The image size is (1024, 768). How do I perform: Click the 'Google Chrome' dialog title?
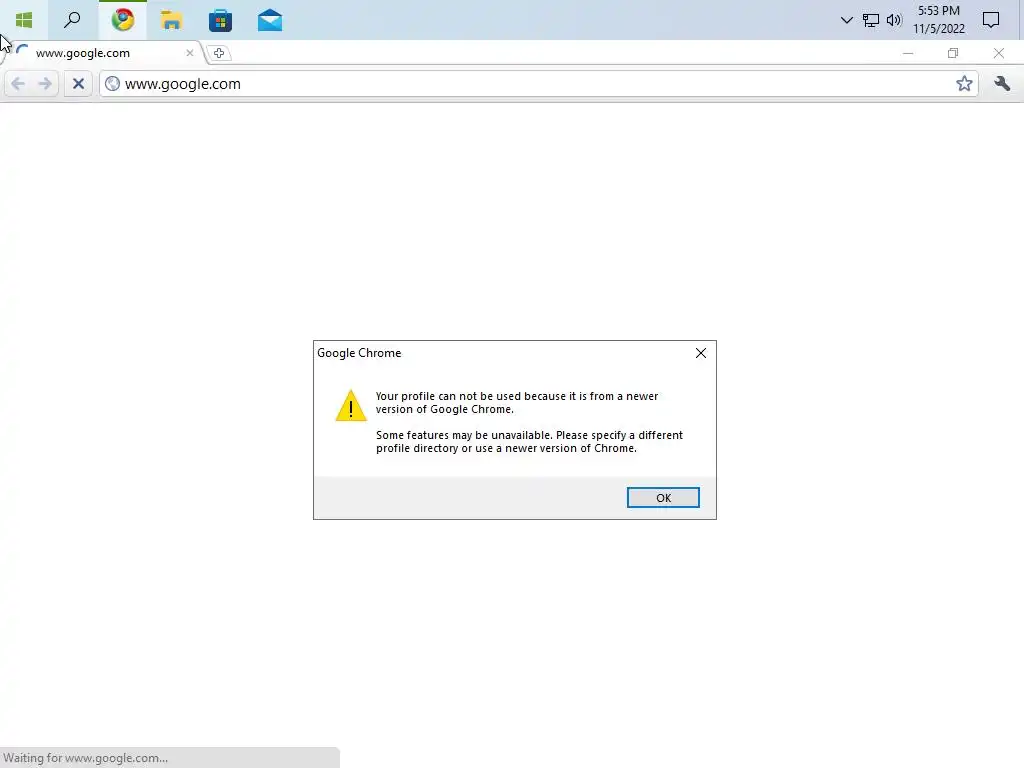tap(359, 353)
